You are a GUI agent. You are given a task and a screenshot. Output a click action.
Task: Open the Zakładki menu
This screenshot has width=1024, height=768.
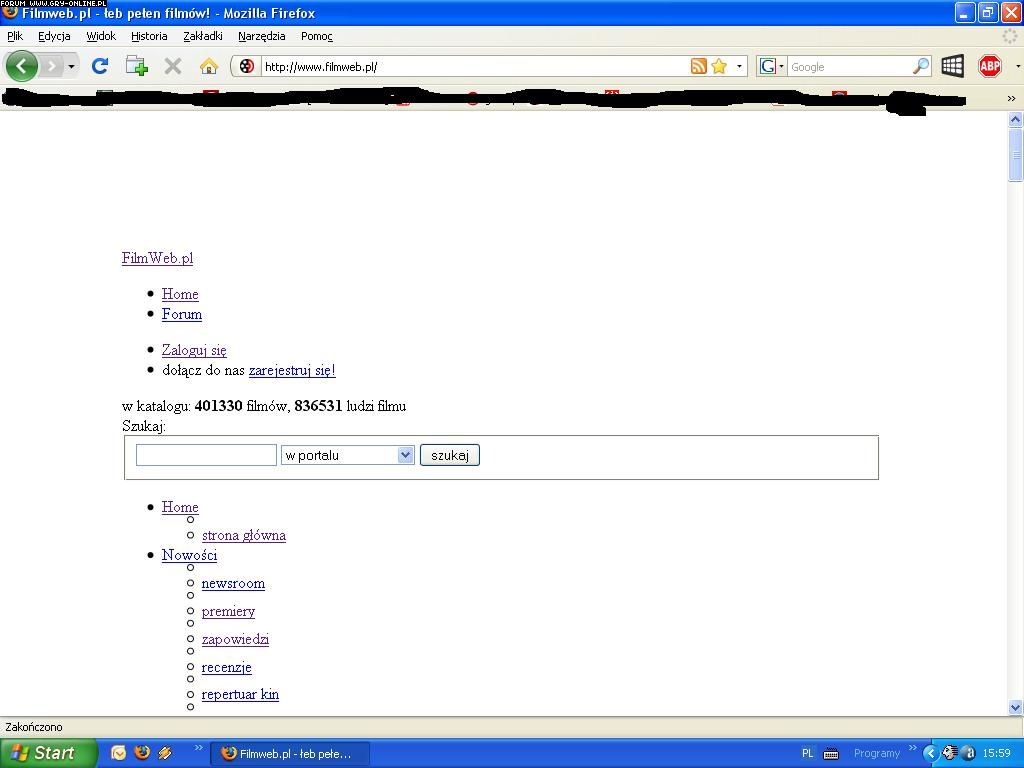(x=203, y=36)
